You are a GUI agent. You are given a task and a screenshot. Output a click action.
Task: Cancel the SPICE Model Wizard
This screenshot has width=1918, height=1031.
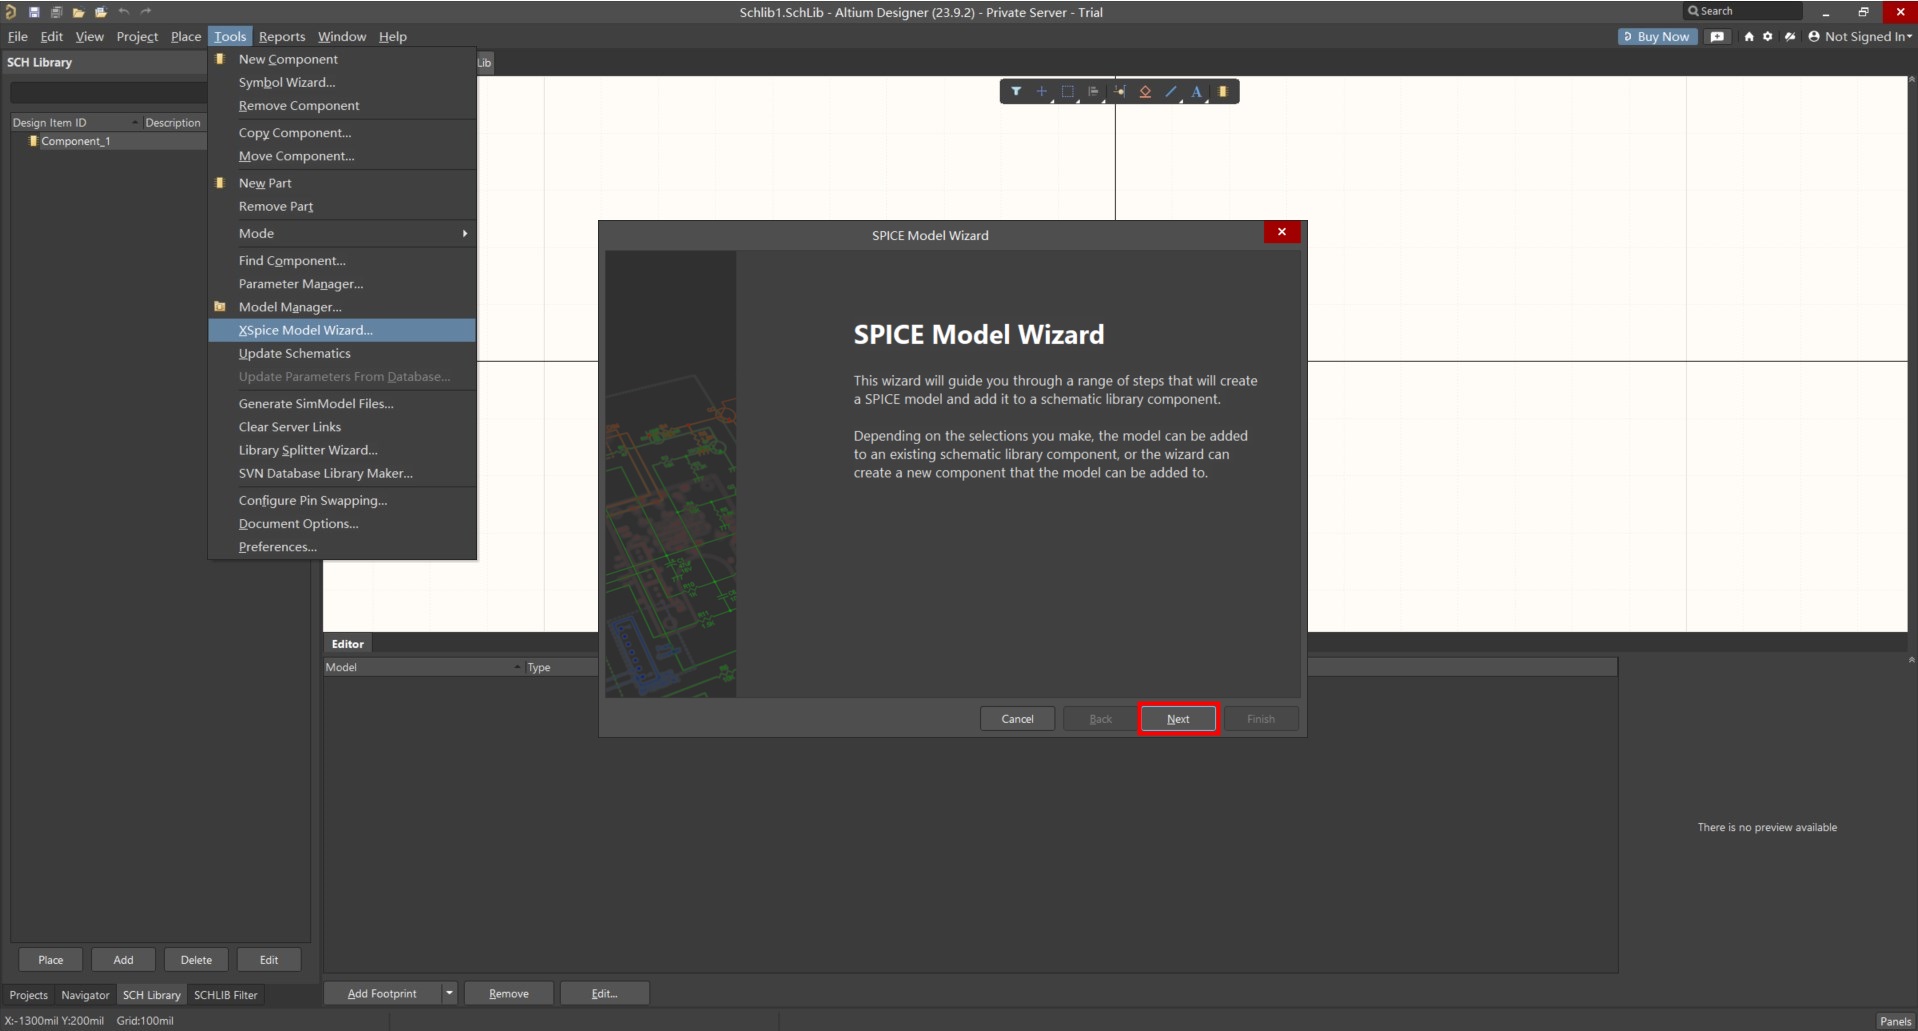[x=1017, y=719]
